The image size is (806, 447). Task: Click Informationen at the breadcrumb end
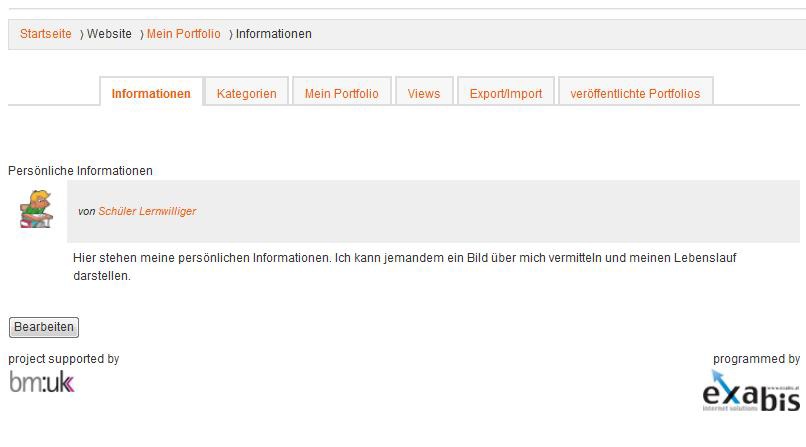(x=273, y=34)
